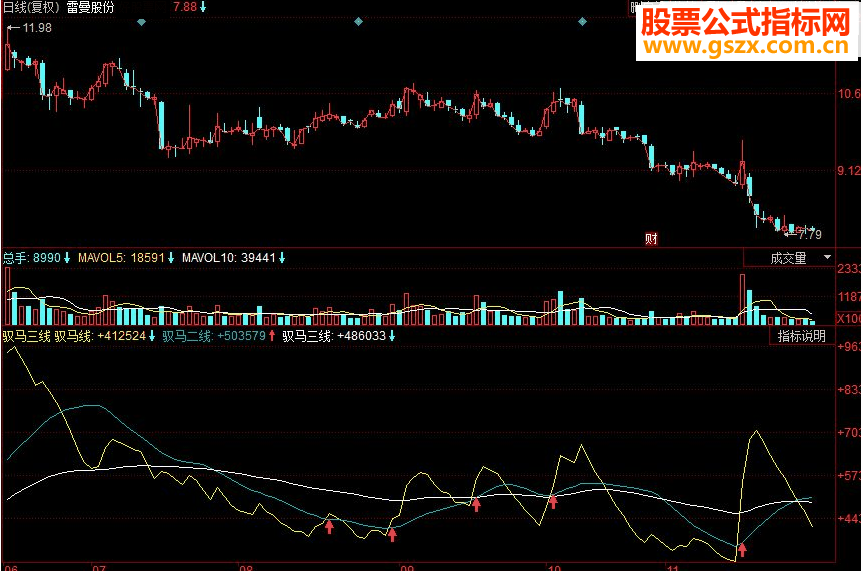The image size is (863, 575).
Task: Click the 10 month marker on time axis
Action: [554, 569]
